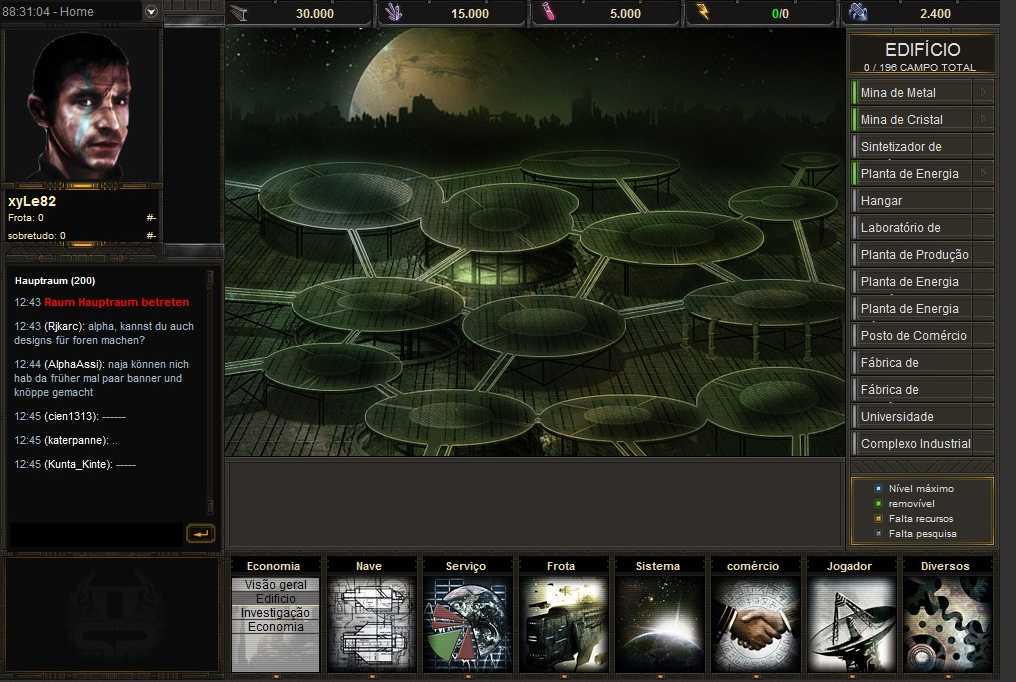Click the chat panel scrollbar
This screenshot has width=1016, height=682.
(210, 392)
